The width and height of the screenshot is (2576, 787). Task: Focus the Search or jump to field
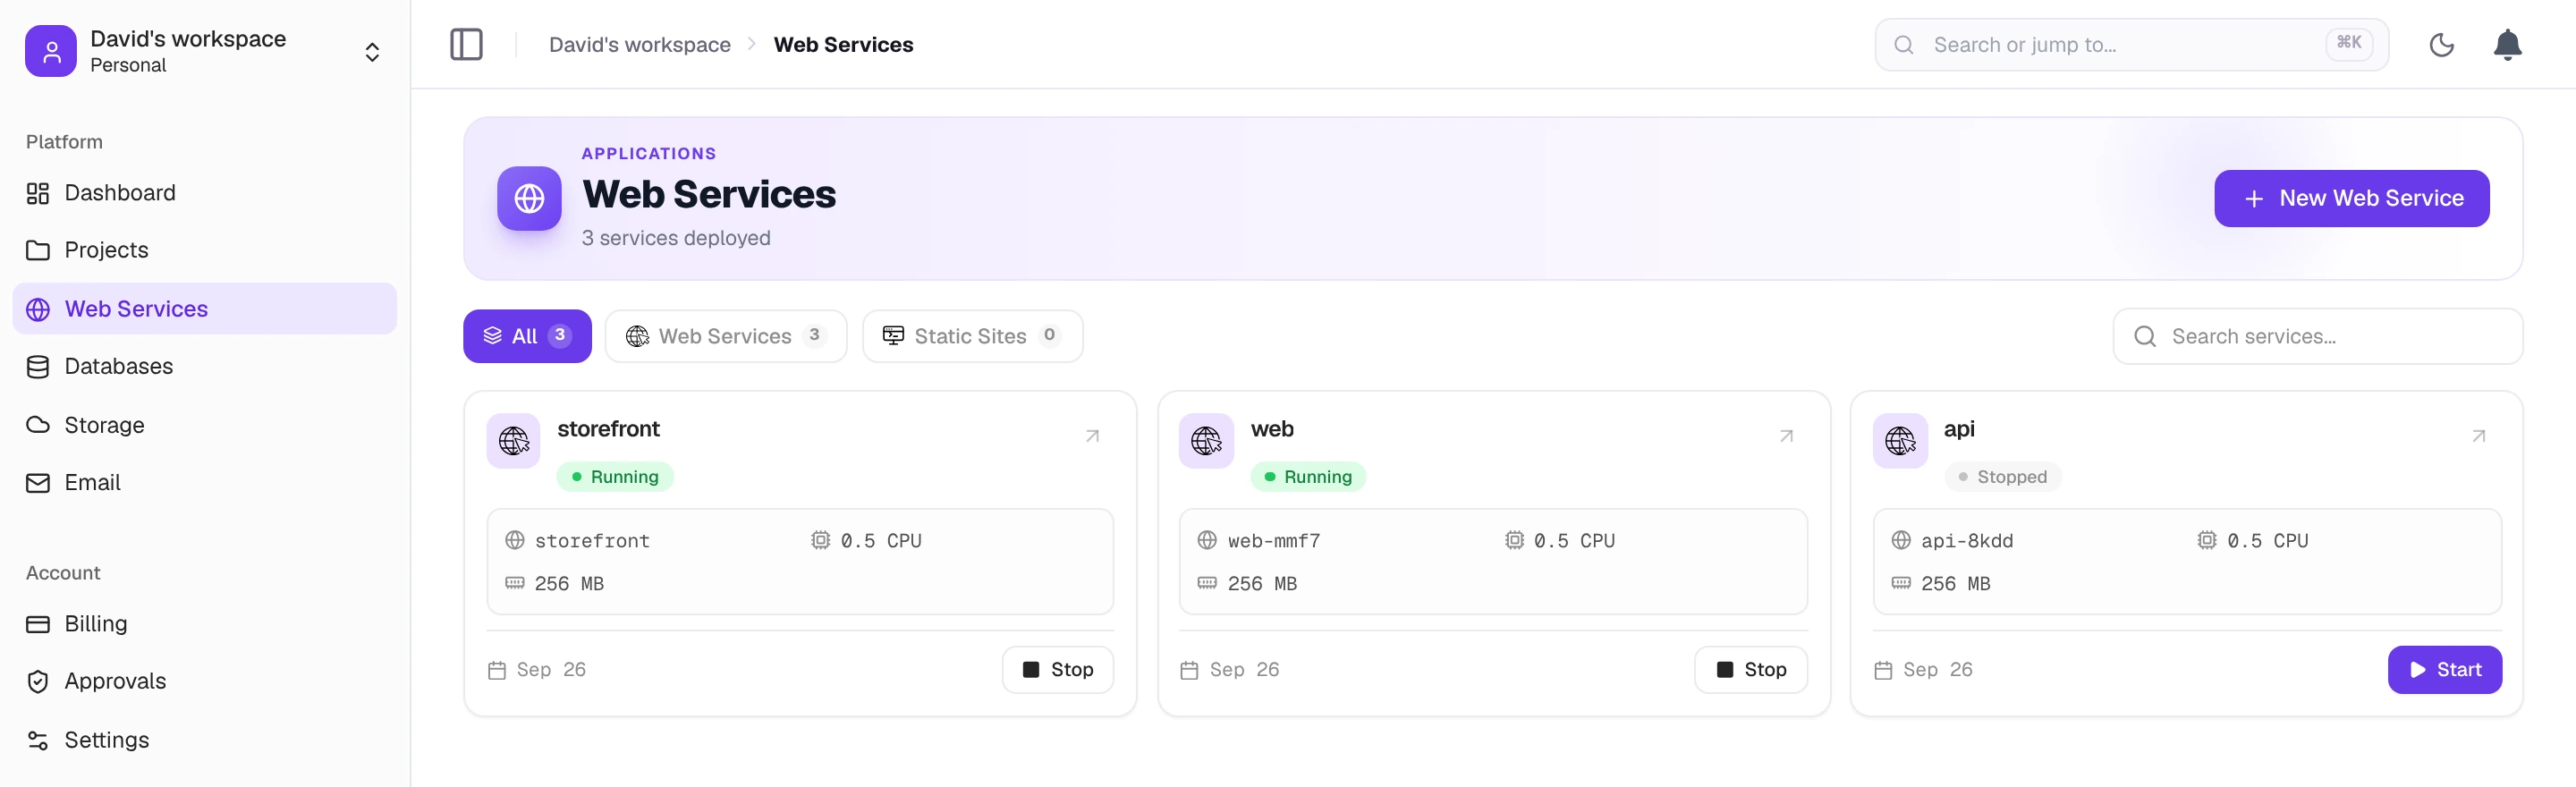(x=2131, y=45)
